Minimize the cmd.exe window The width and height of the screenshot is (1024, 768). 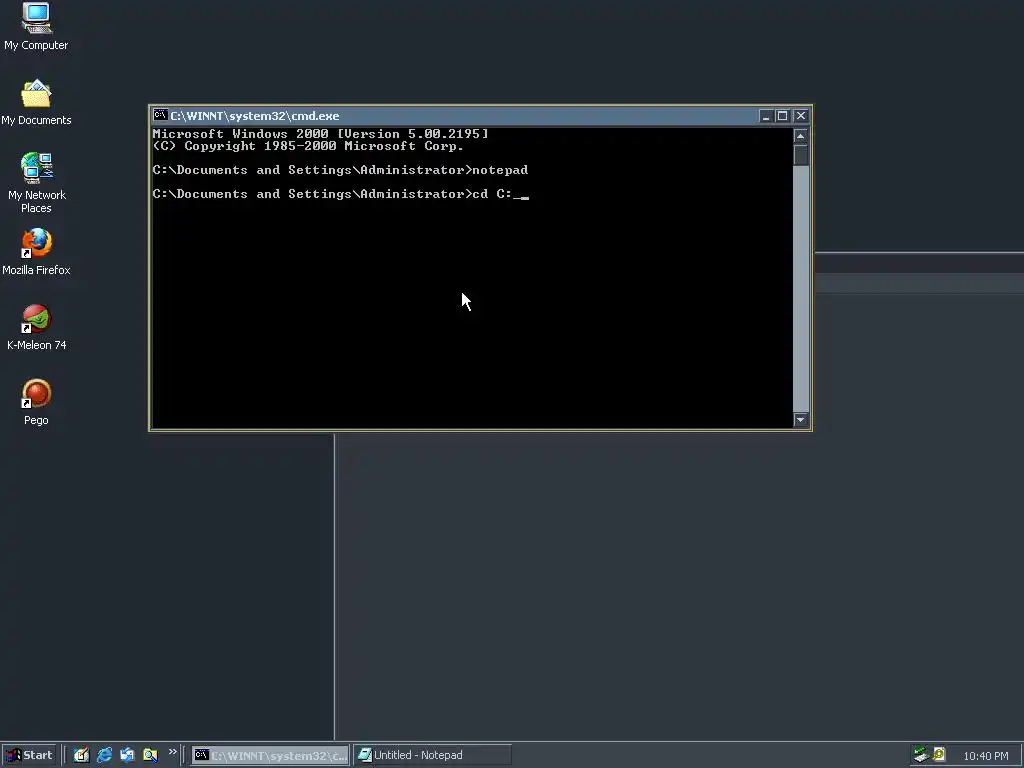click(766, 116)
